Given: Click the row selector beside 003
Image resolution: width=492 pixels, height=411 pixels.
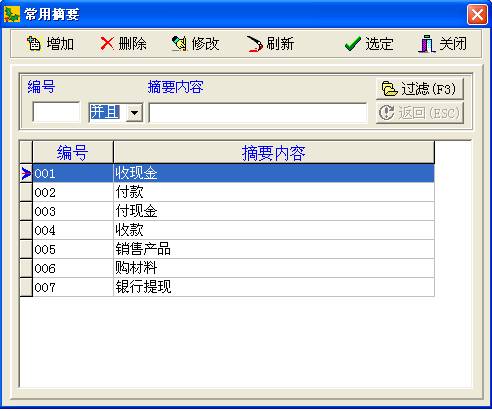Looking at the screenshot, I should (26, 211).
